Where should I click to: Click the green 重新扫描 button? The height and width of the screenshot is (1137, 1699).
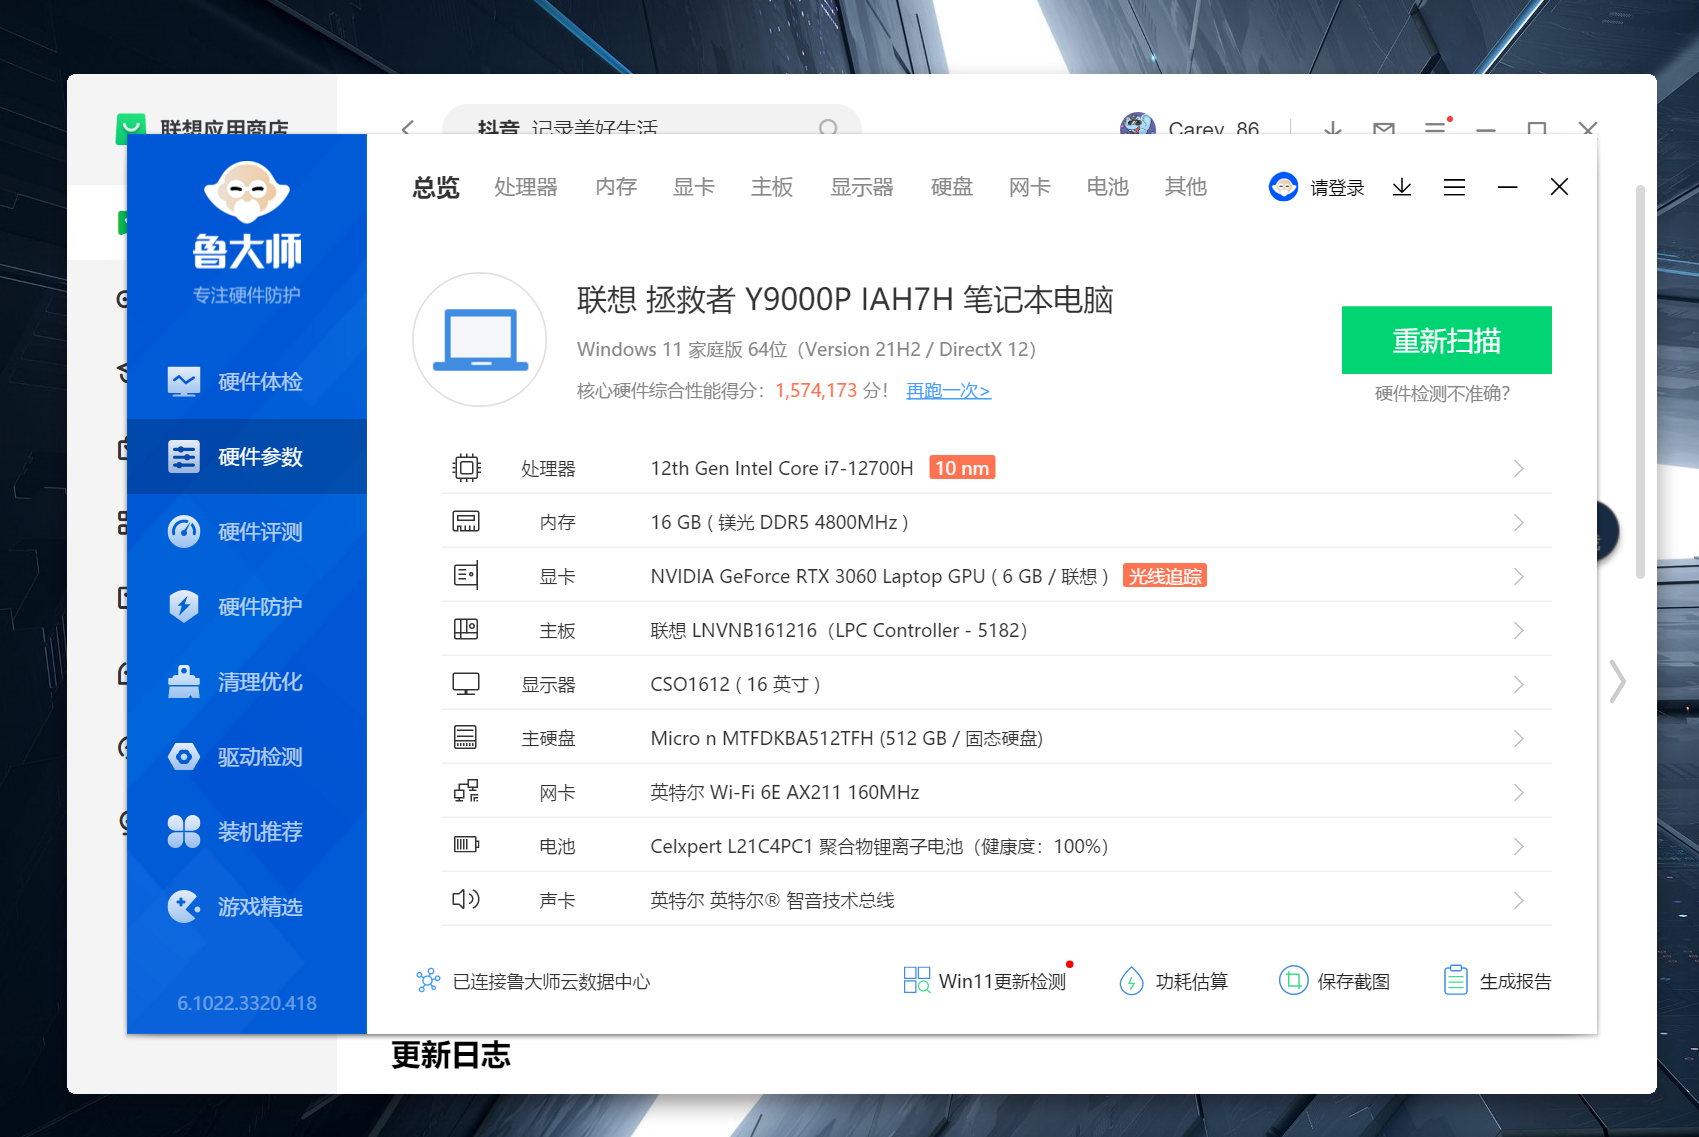1447,340
